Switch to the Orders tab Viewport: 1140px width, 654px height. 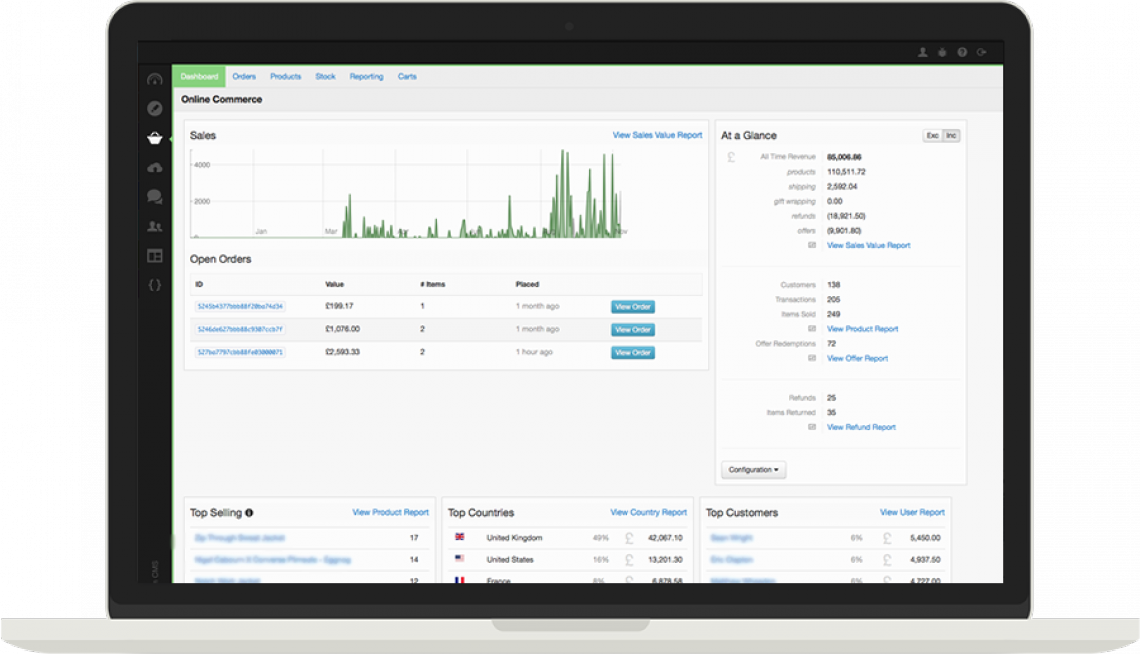point(244,76)
